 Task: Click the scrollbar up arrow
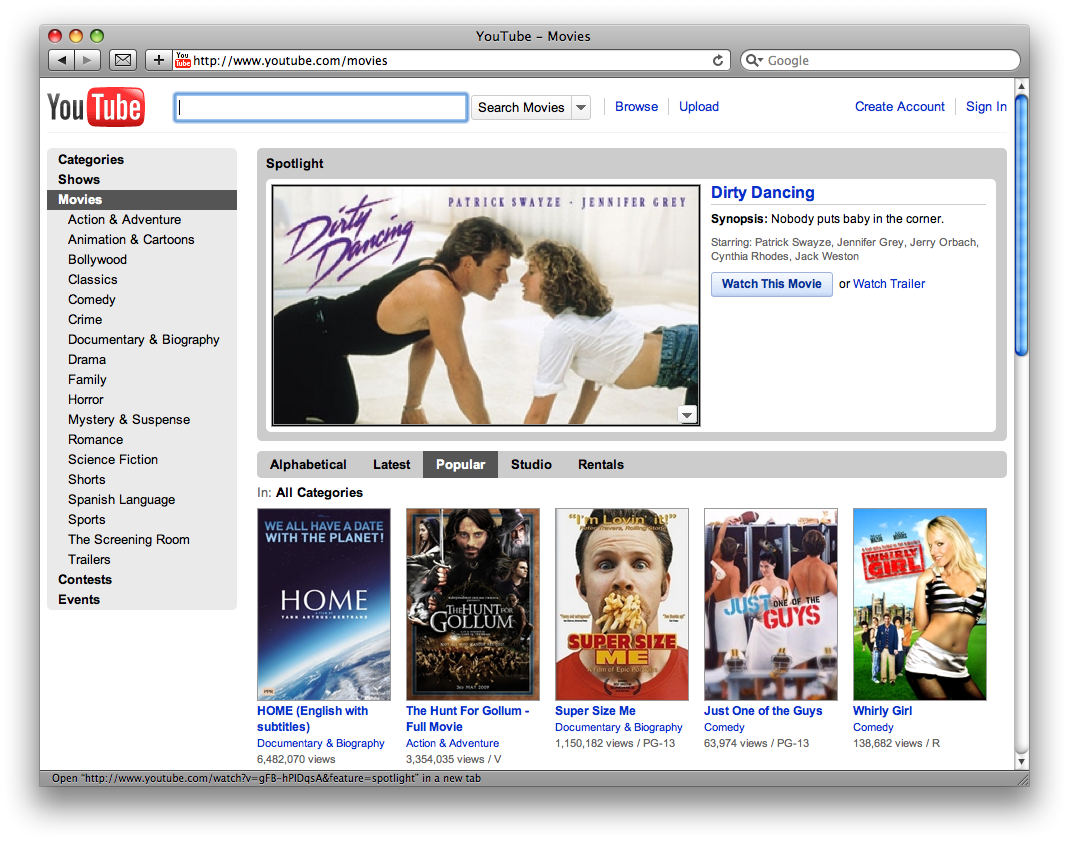click(x=1021, y=86)
